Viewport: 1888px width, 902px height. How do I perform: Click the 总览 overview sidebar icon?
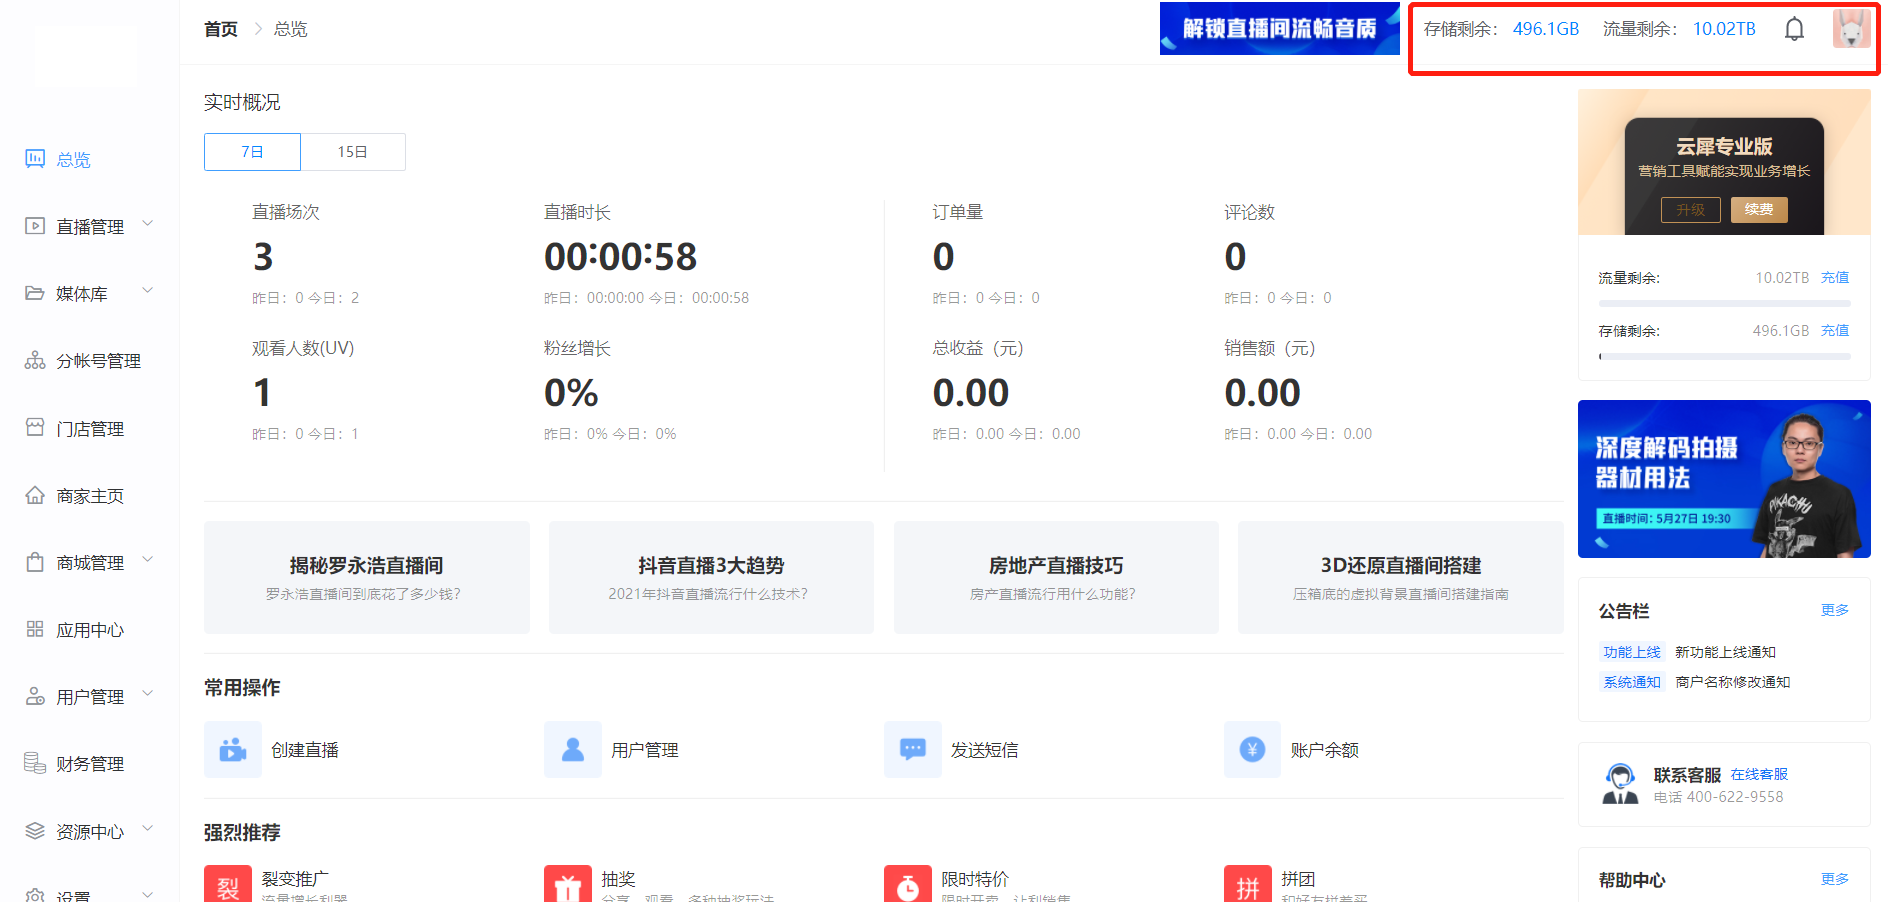pos(35,158)
